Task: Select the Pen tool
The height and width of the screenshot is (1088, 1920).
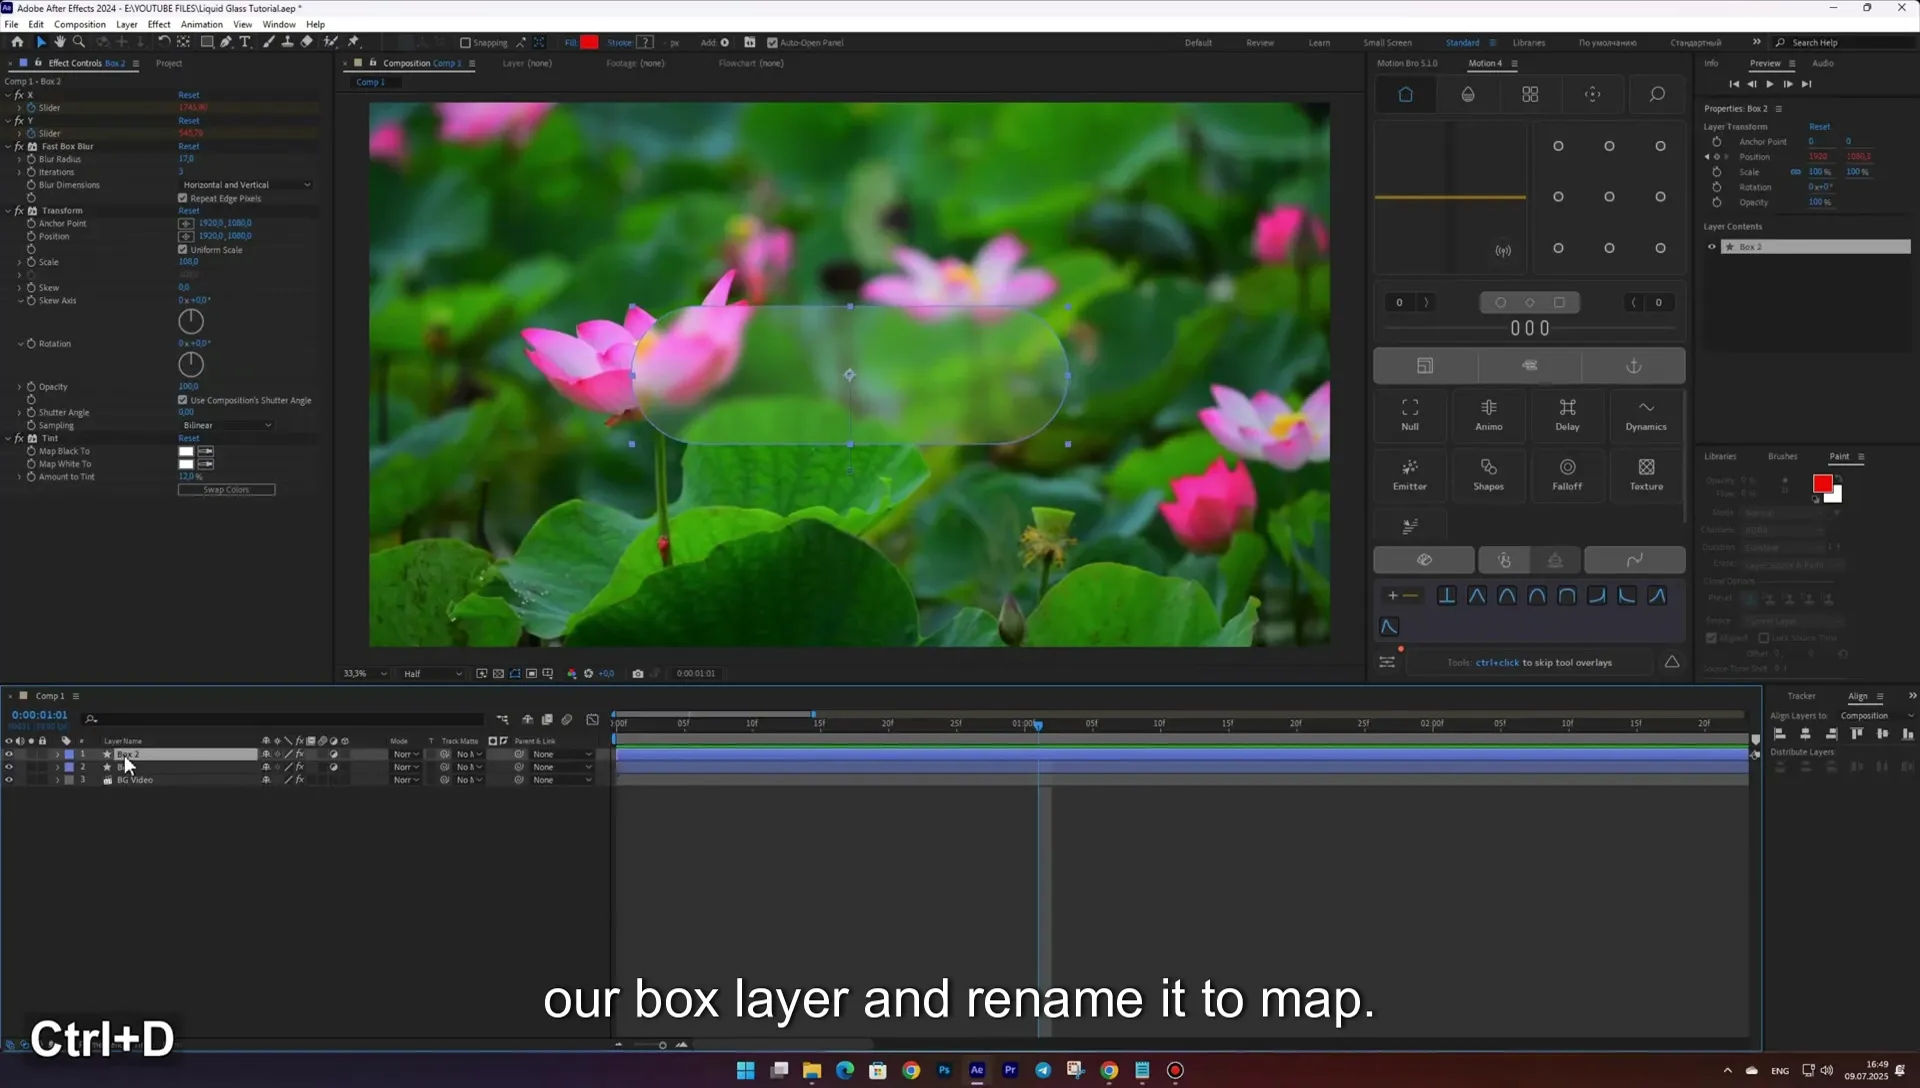Action: pos(226,42)
